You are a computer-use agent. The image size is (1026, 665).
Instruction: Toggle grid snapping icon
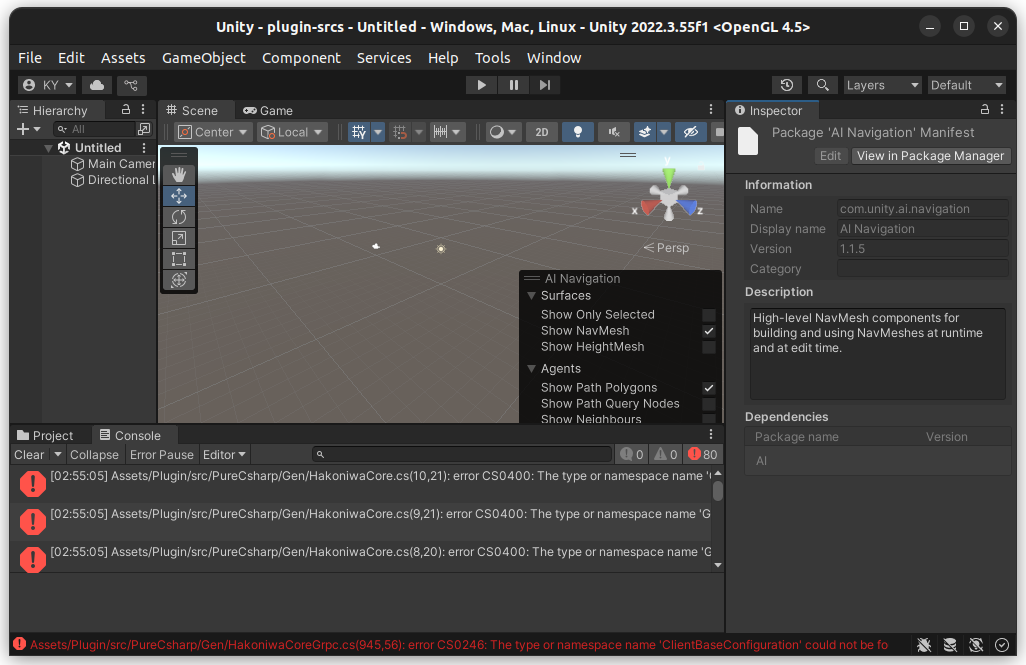400,132
